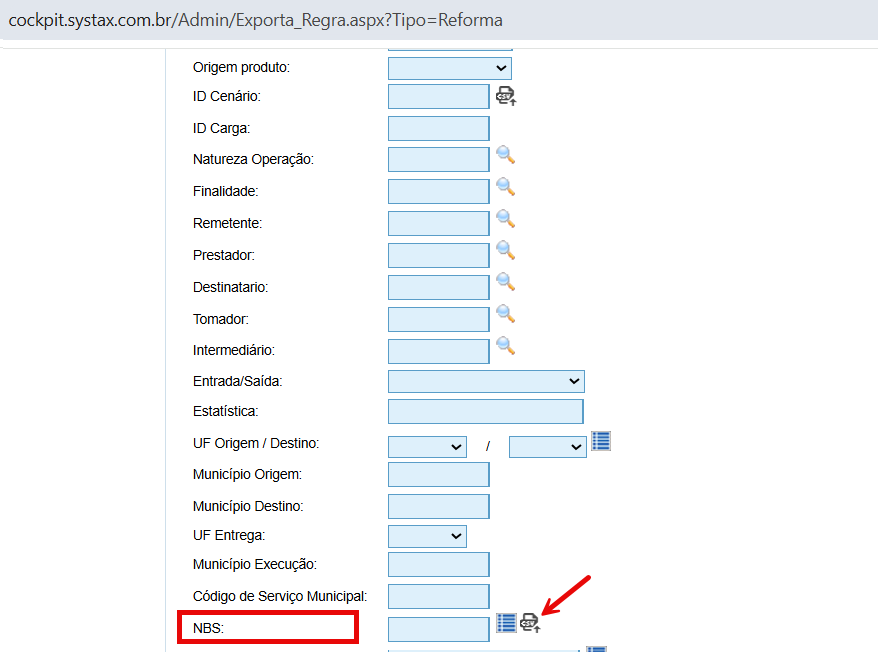Expand the Origem produto dropdown
The image size is (878, 652).
coord(450,68)
